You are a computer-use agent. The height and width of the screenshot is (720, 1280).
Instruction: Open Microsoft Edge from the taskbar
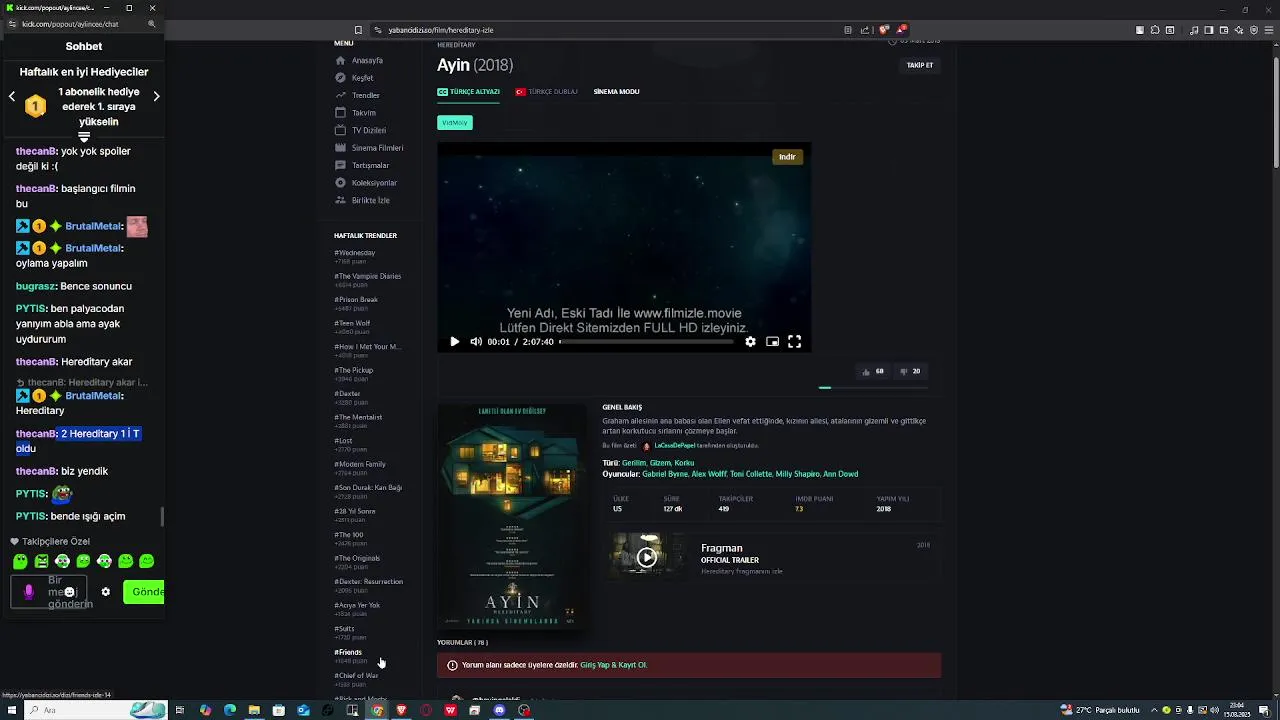(x=229, y=710)
